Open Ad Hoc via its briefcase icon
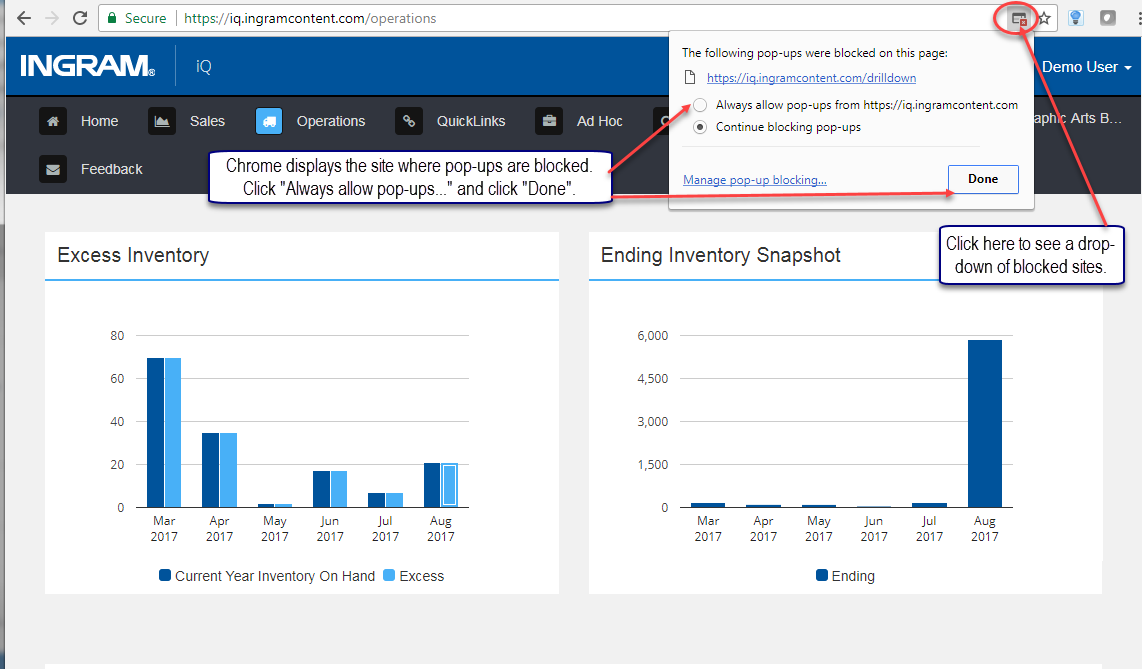Screen dimensions: 1142x669 coord(548,121)
